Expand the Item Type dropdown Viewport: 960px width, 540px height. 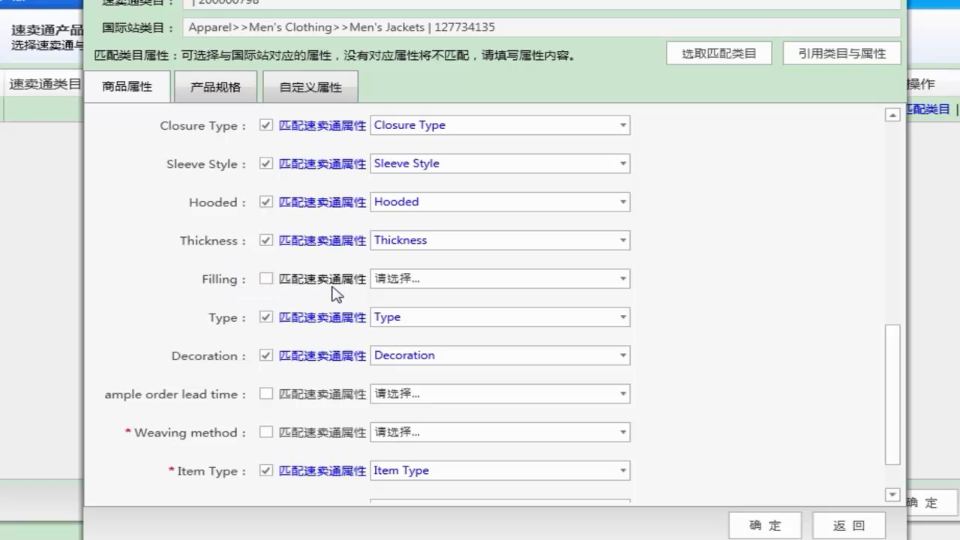click(x=500, y=470)
